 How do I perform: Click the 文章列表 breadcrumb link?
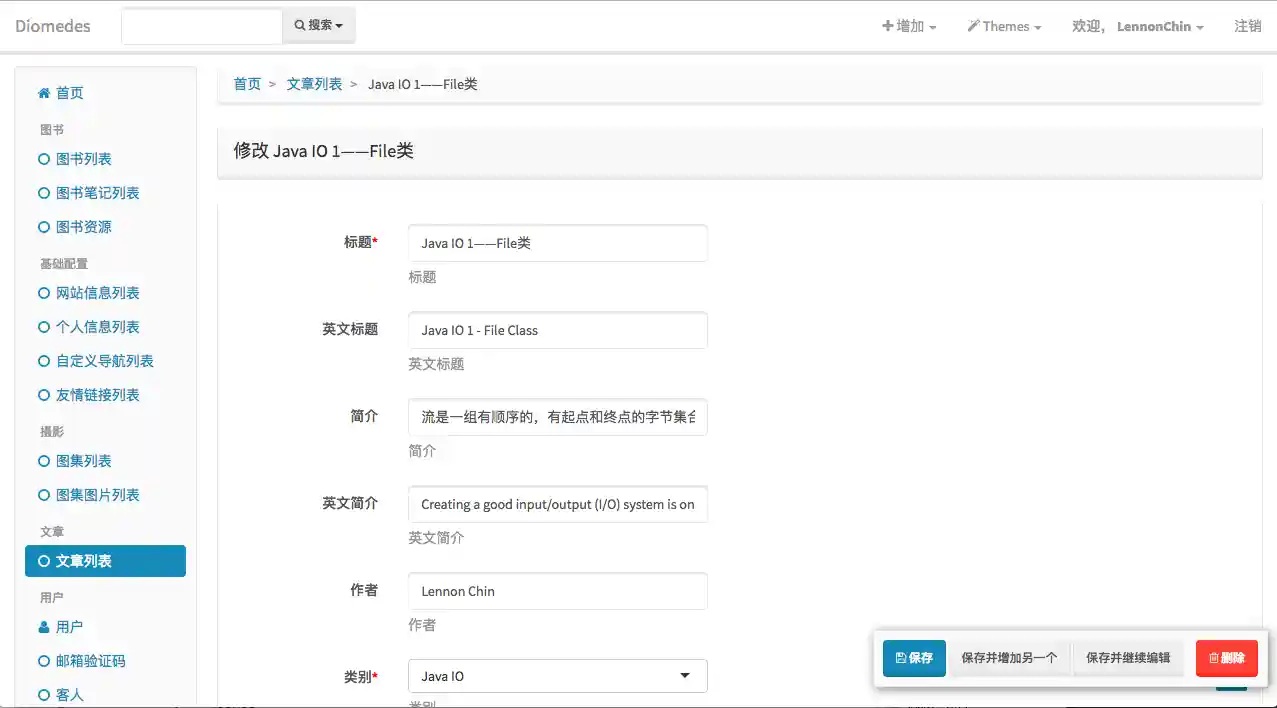[x=314, y=84]
